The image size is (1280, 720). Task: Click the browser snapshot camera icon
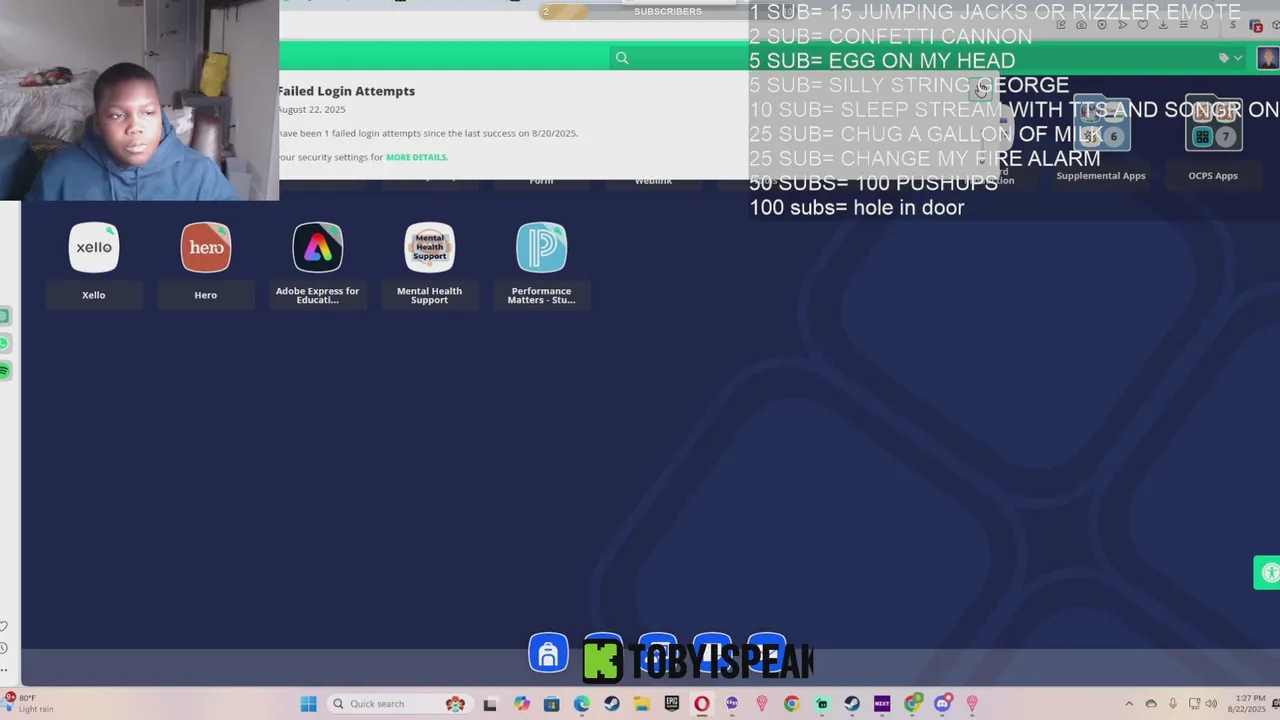(x=1081, y=25)
